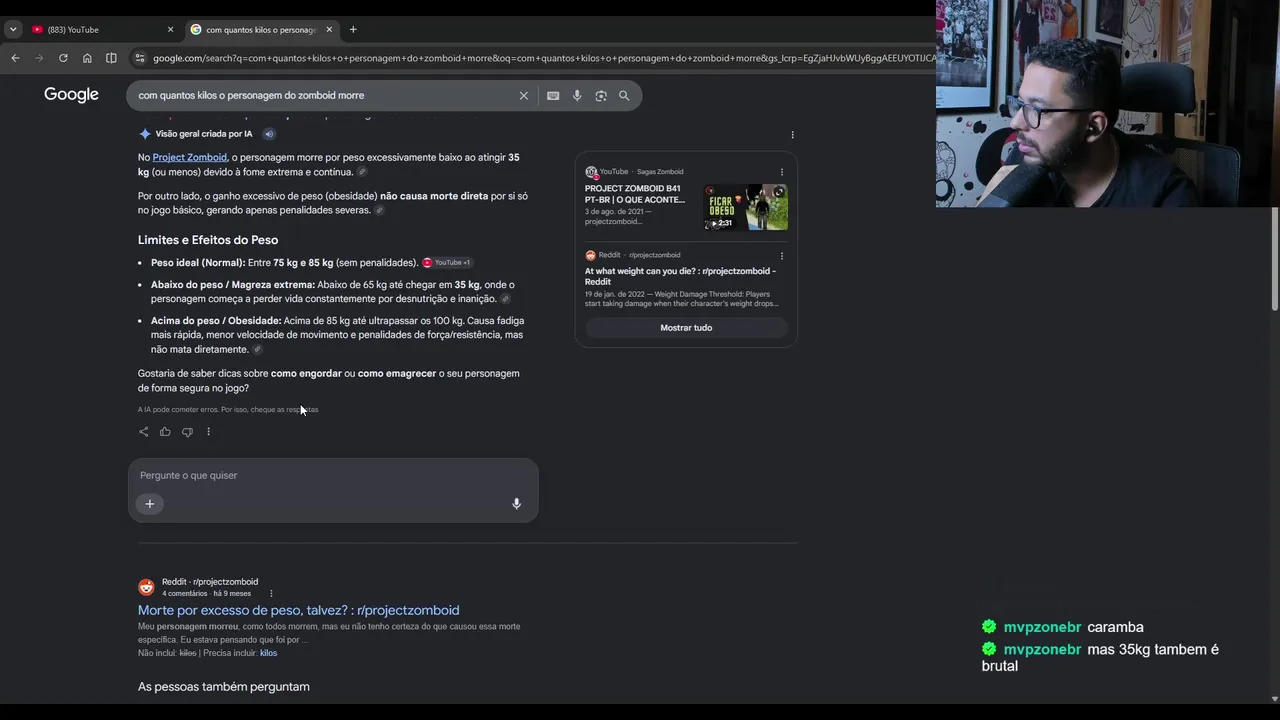The height and width of the screenshot is (720, 1280).
Task: Open the 'YouTube +1' source chip
Action: [x=447, y=263]
